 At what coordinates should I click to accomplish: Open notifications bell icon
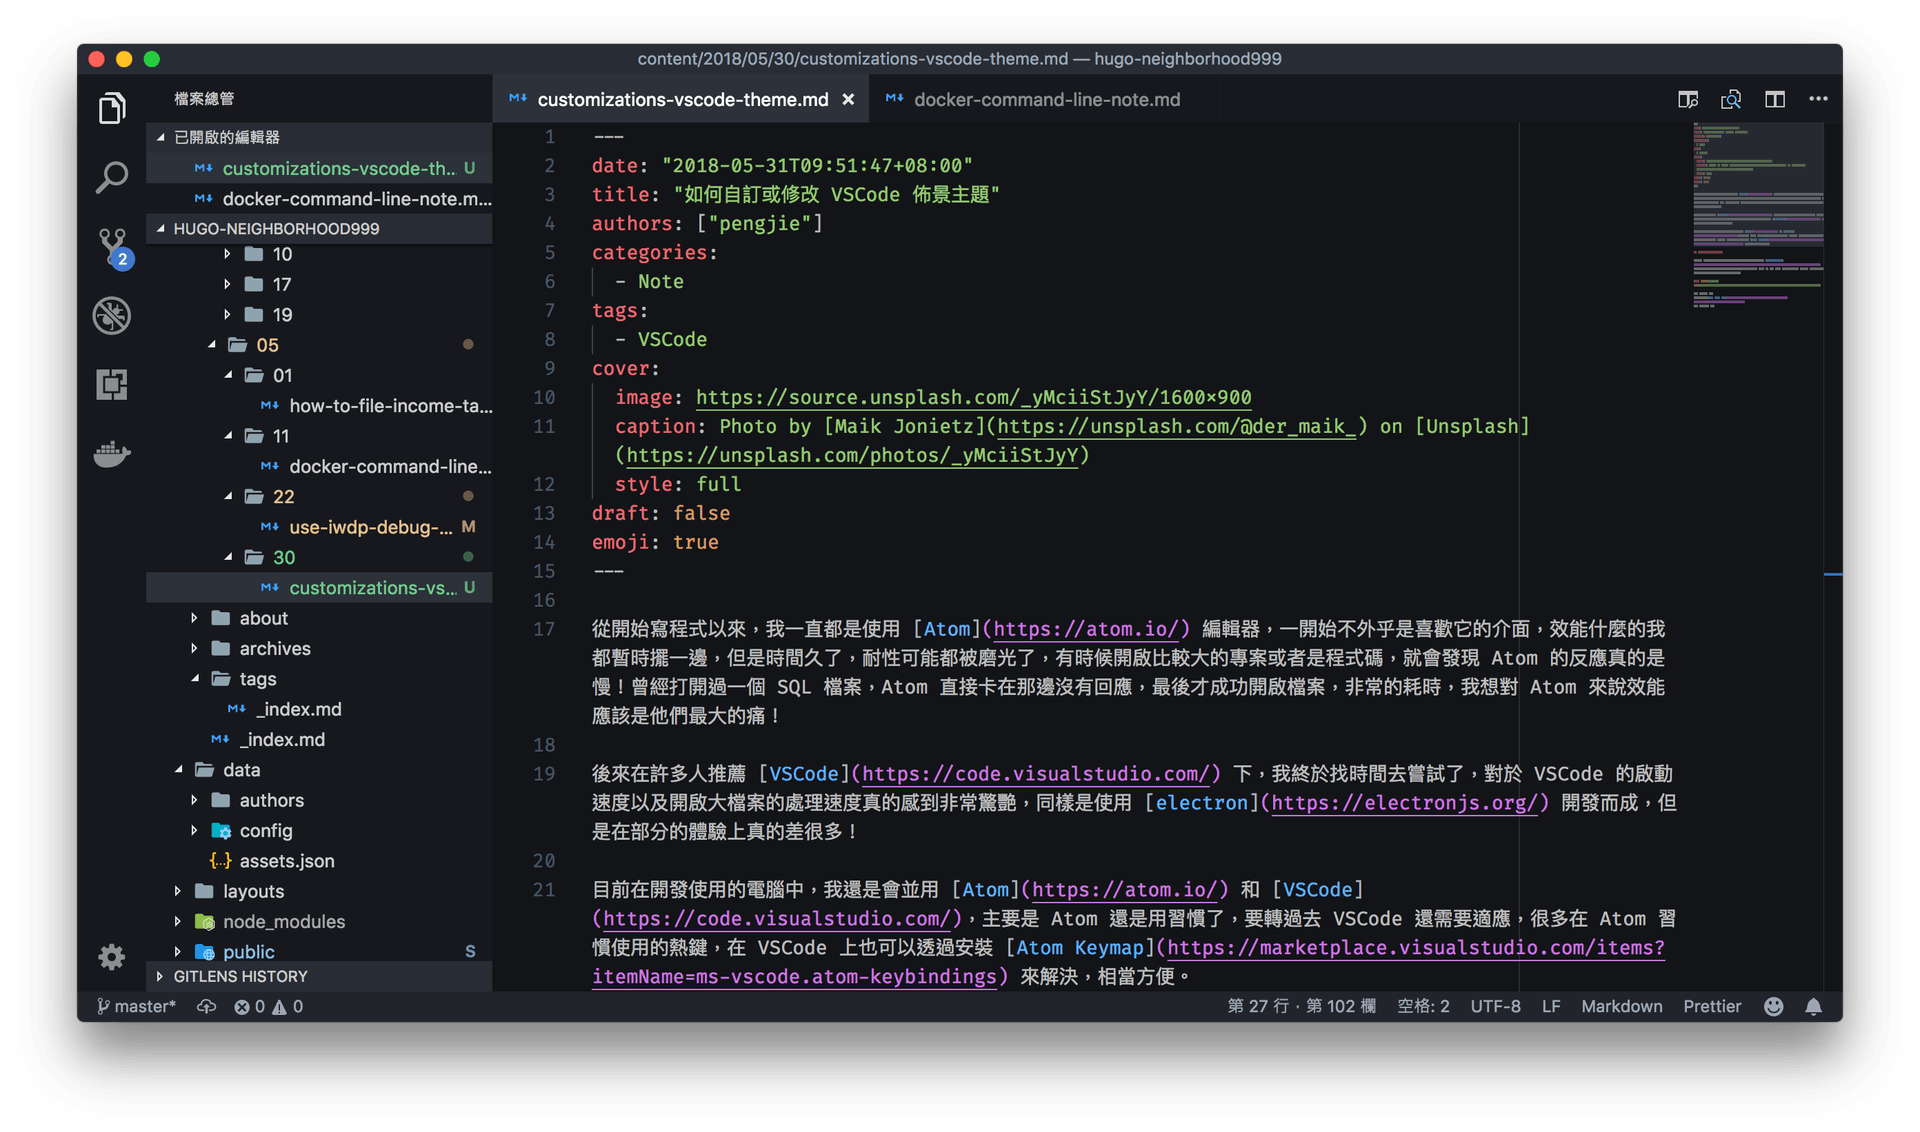1813,1006
